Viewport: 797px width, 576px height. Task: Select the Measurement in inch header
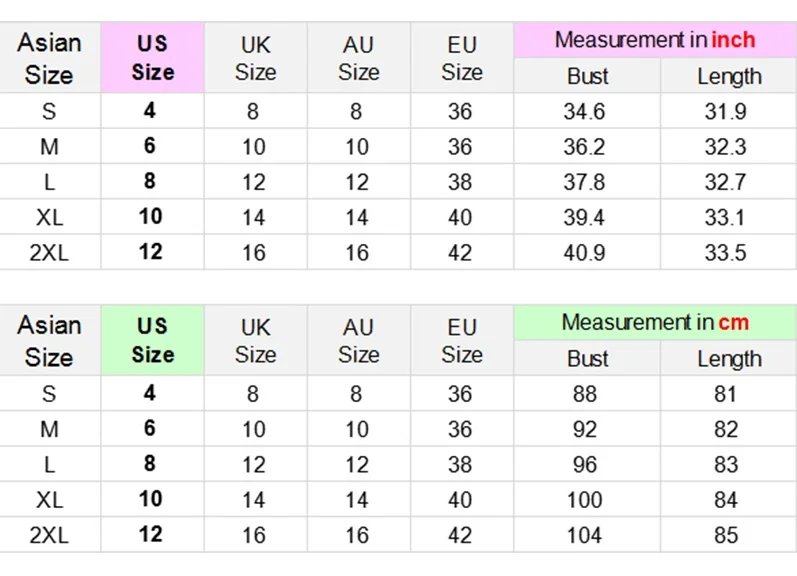[655, 40]
